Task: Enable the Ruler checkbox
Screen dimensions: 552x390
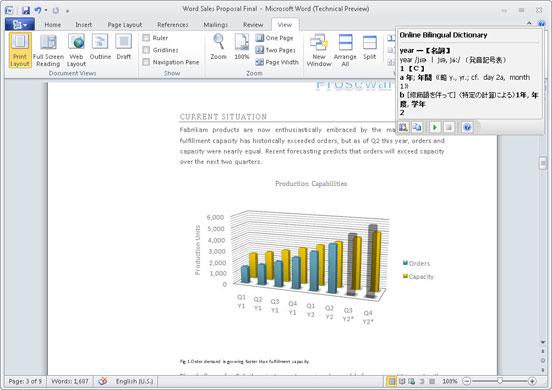Action: 146,38
